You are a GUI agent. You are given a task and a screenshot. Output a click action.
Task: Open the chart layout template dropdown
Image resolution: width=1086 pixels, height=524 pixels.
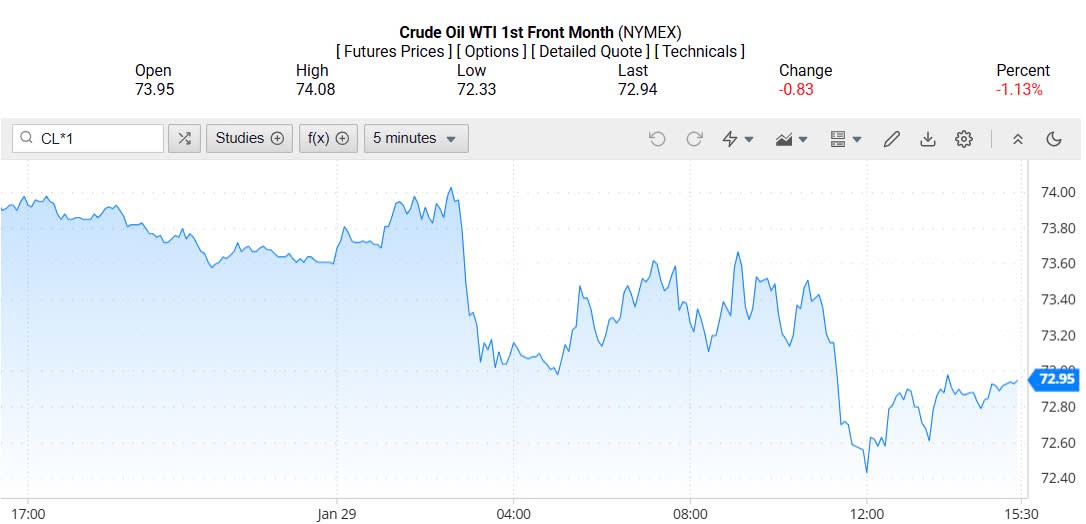pyautogui.click(x=846, y=139)
